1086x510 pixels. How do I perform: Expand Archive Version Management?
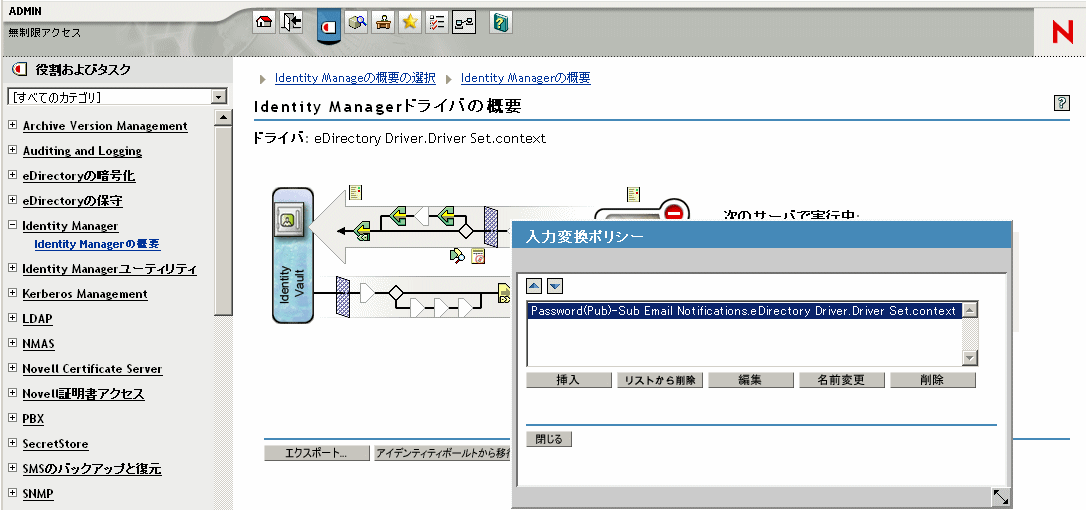[x=12, y=125]
